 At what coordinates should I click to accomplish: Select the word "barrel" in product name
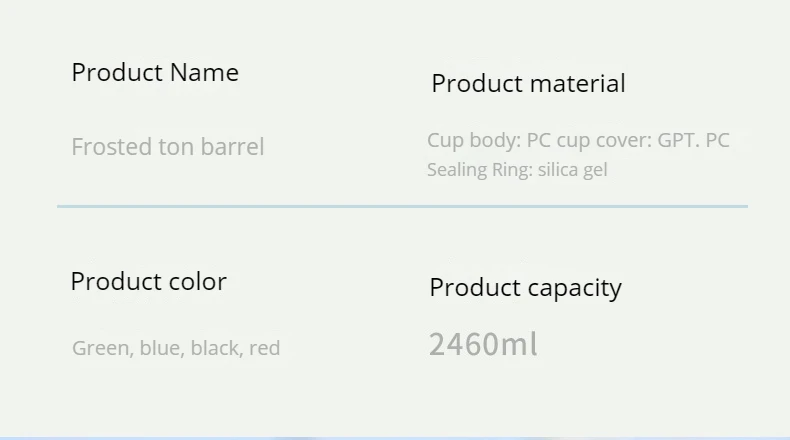point(232,147)
